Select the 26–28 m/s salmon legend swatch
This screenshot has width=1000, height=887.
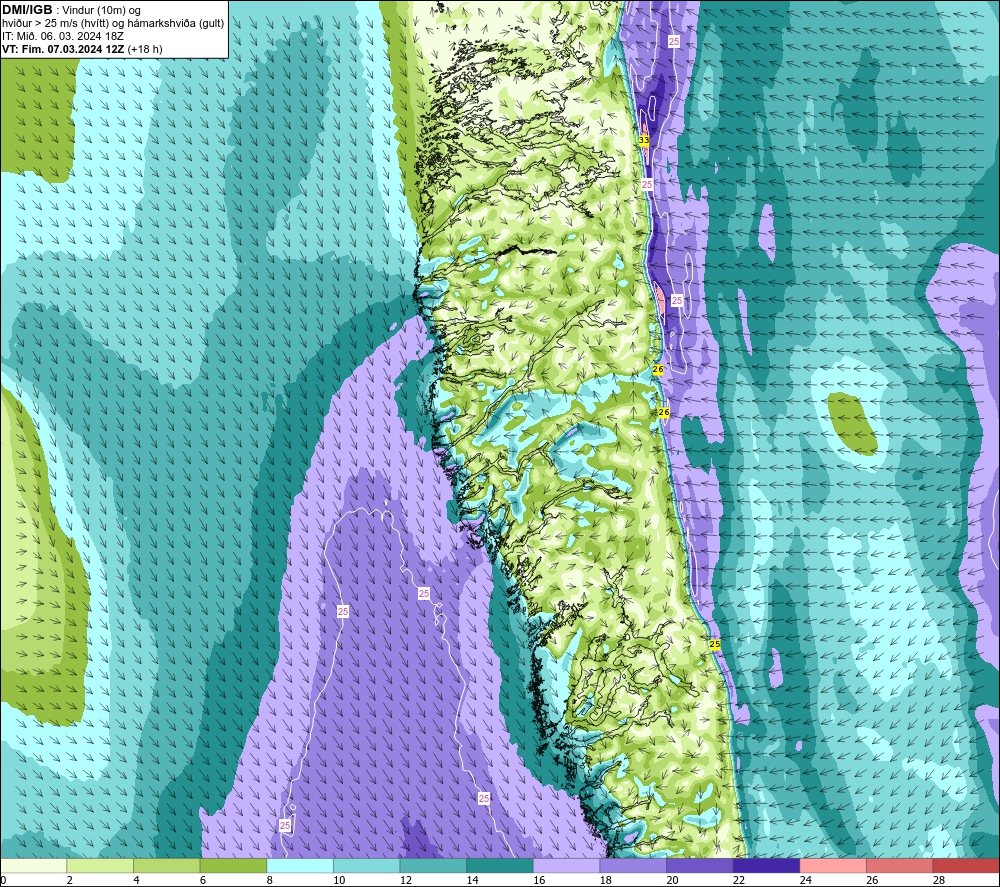click(900, 865)
